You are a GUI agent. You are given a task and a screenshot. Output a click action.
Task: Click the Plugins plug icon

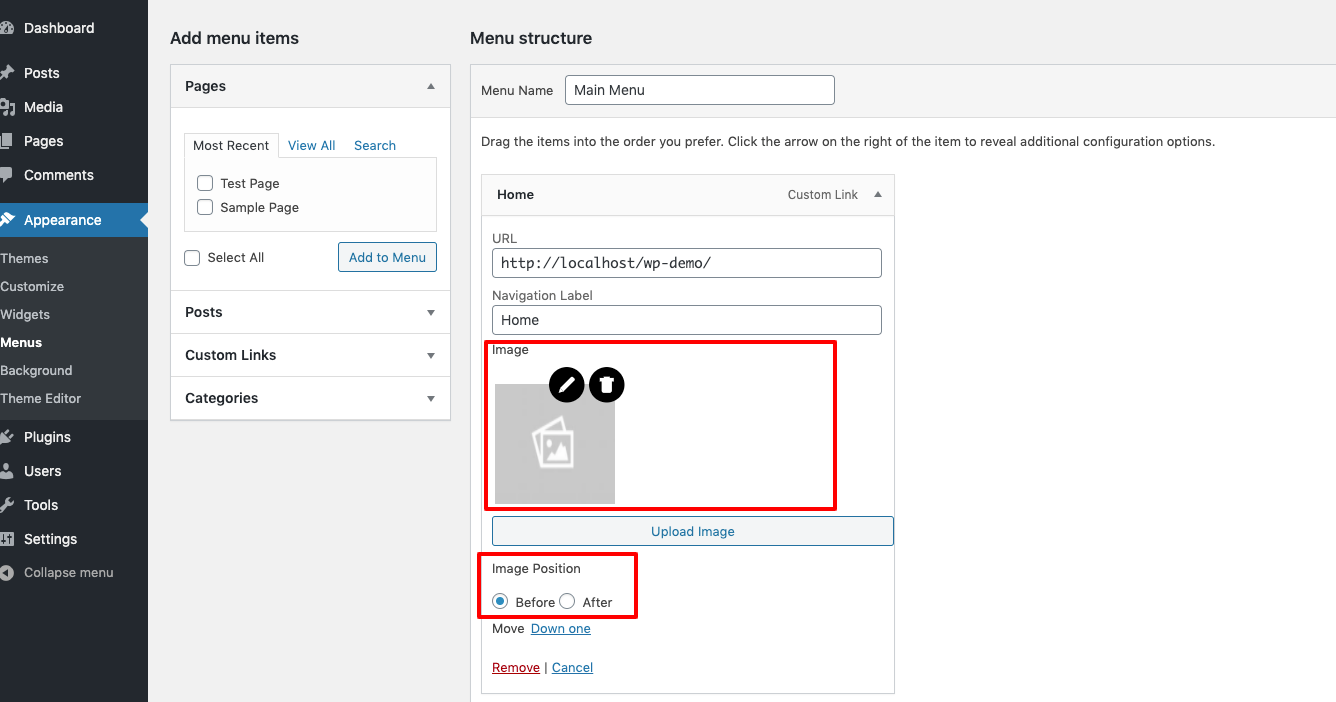pos(6,437)
